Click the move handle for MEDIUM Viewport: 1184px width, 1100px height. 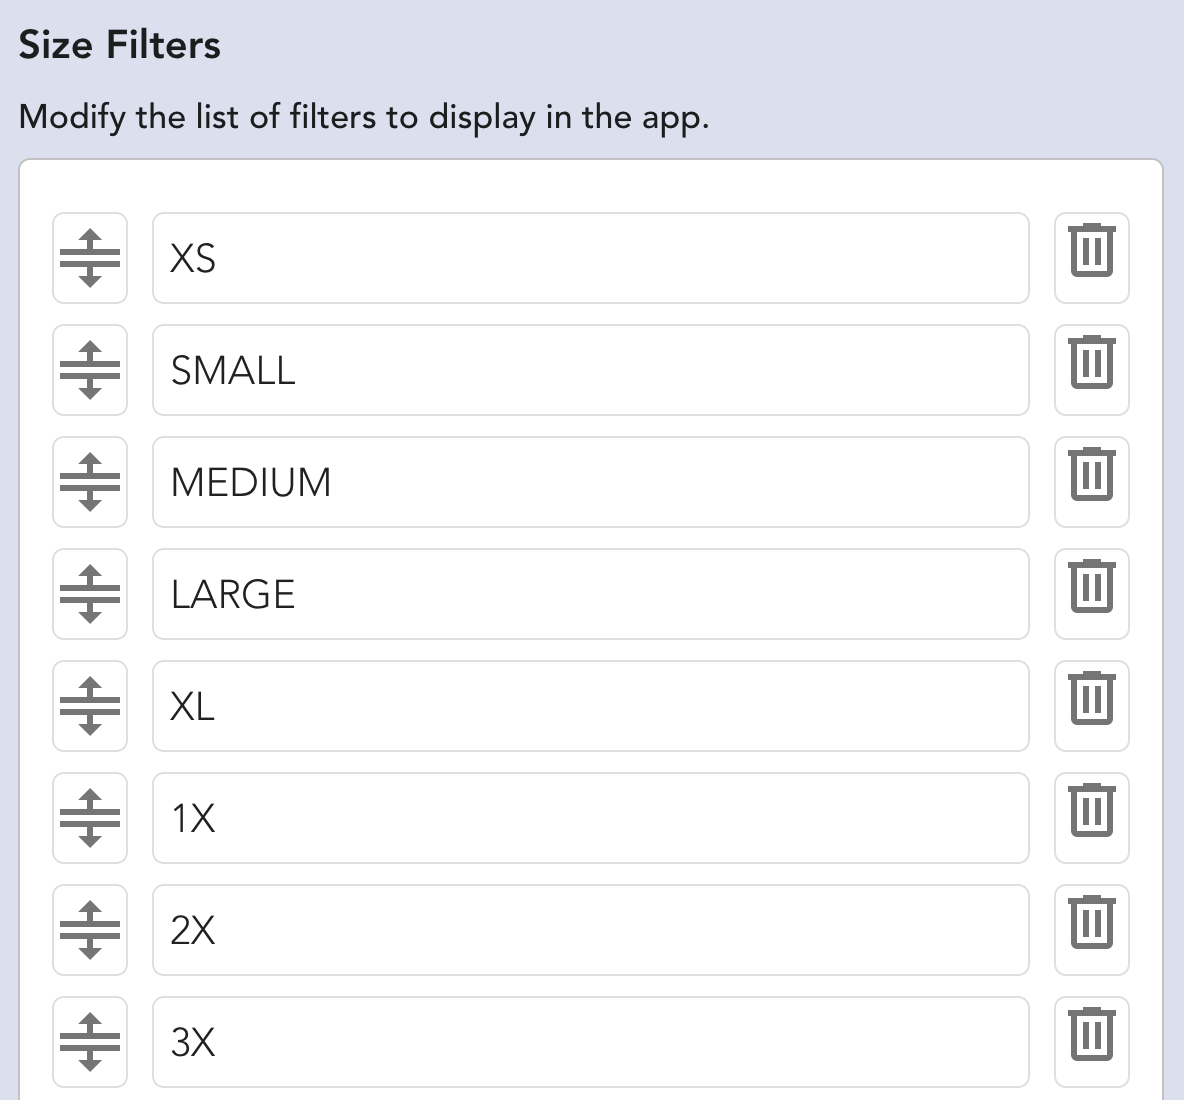point(90,482)
